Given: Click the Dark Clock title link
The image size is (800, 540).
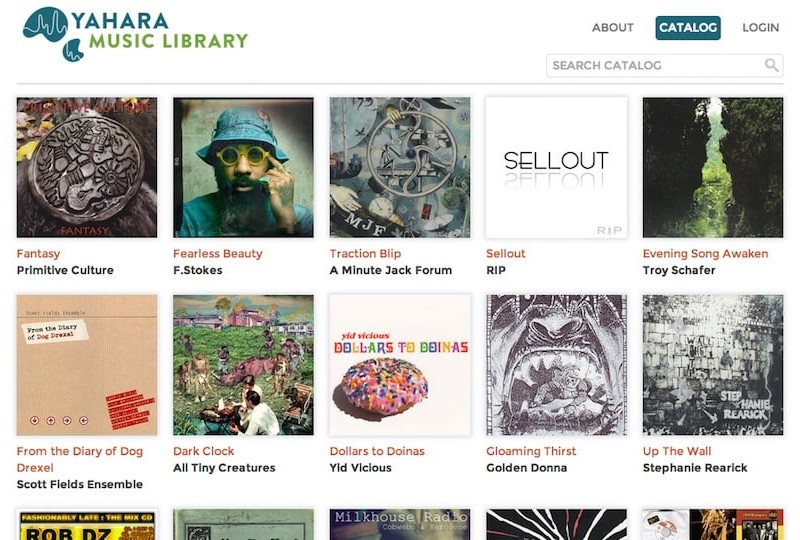Looking at the screenshot, I should pos(204,451).
